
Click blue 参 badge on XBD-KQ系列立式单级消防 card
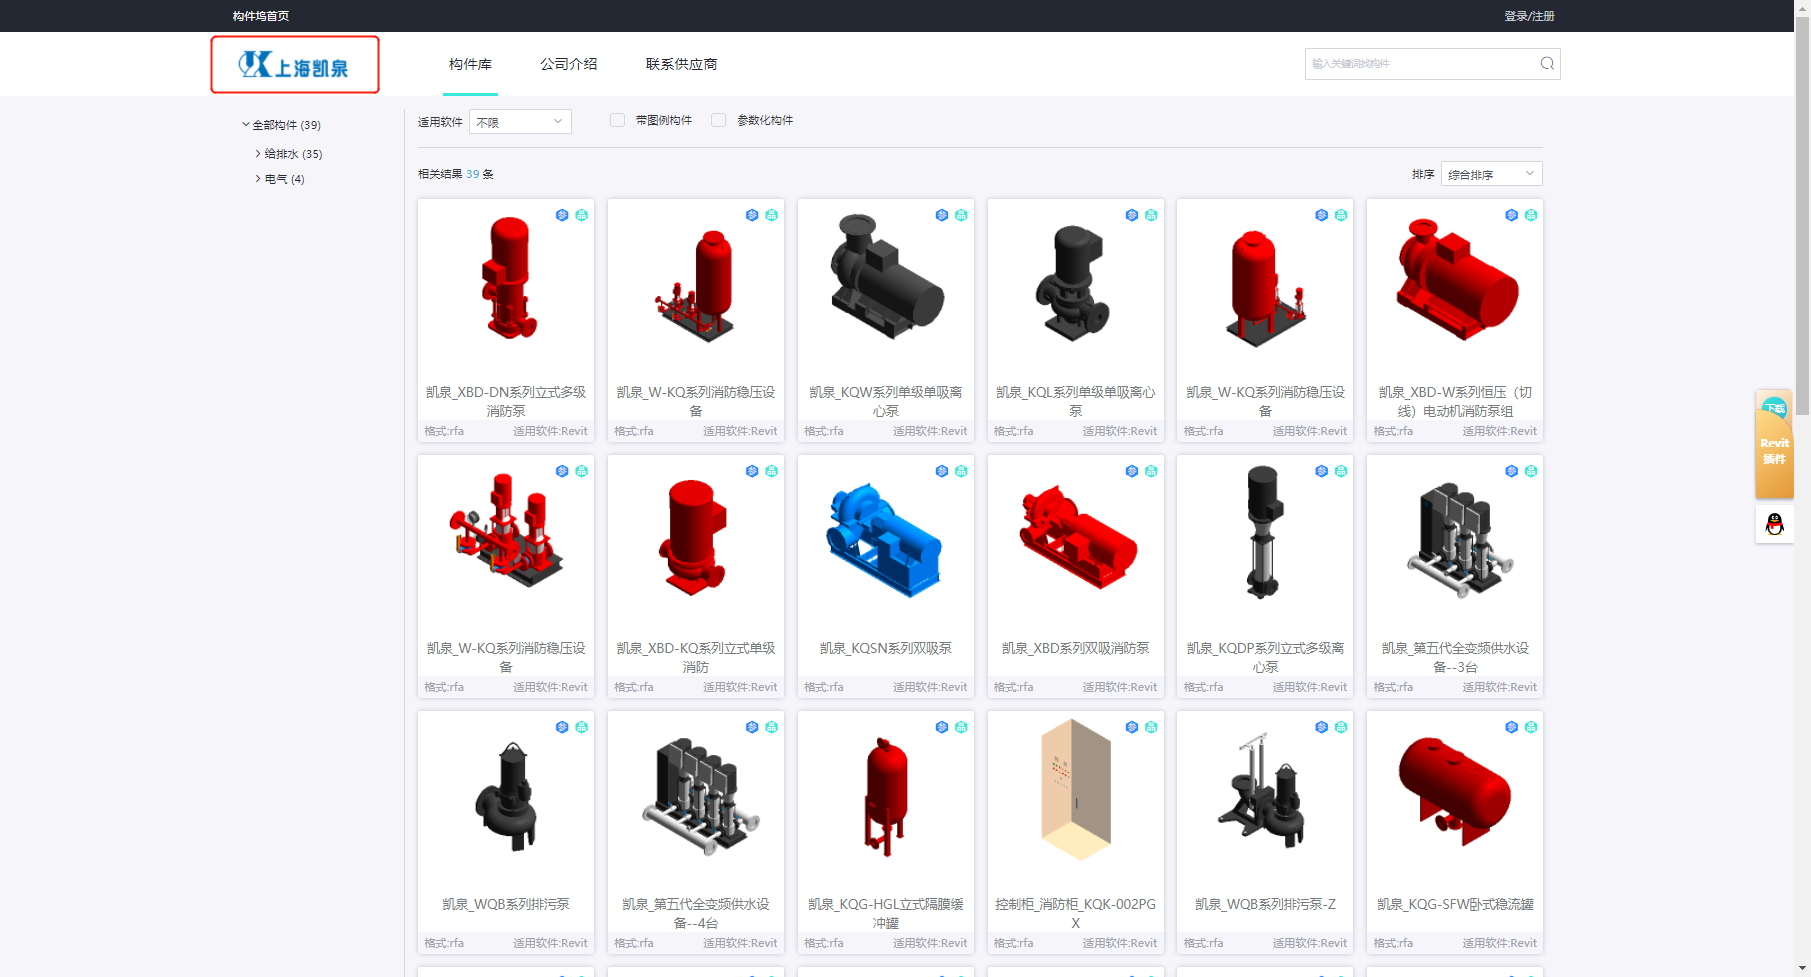[752, 471]
